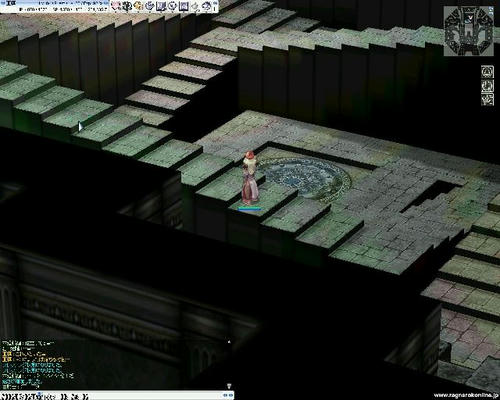Screen dimensions: 500x400
Task: Toggle the chat mode buttons at chat bar right end
Action: [x=228, y=395]
